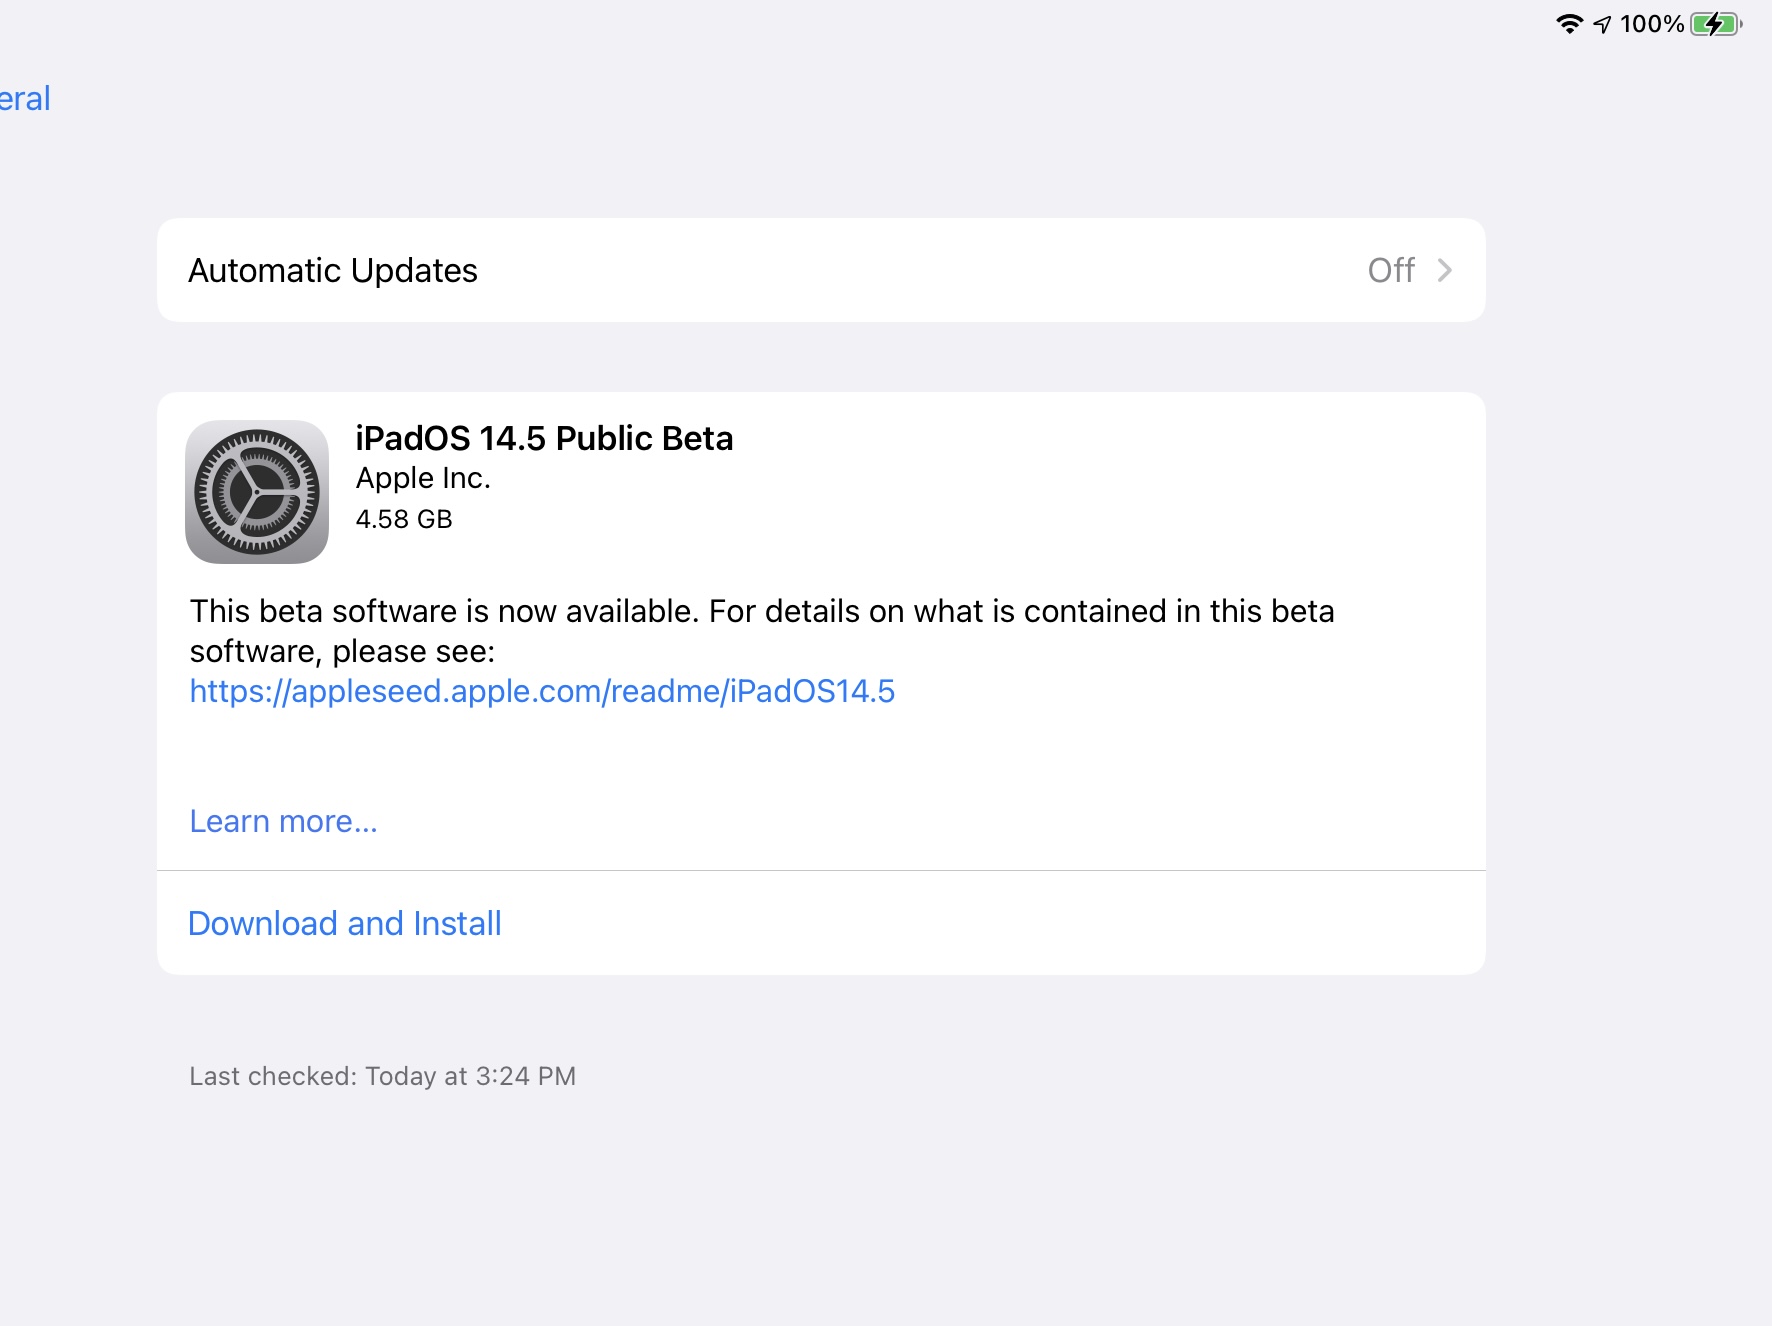
Task: Tap the 100% battery percentage
Action: (1652, 24)
